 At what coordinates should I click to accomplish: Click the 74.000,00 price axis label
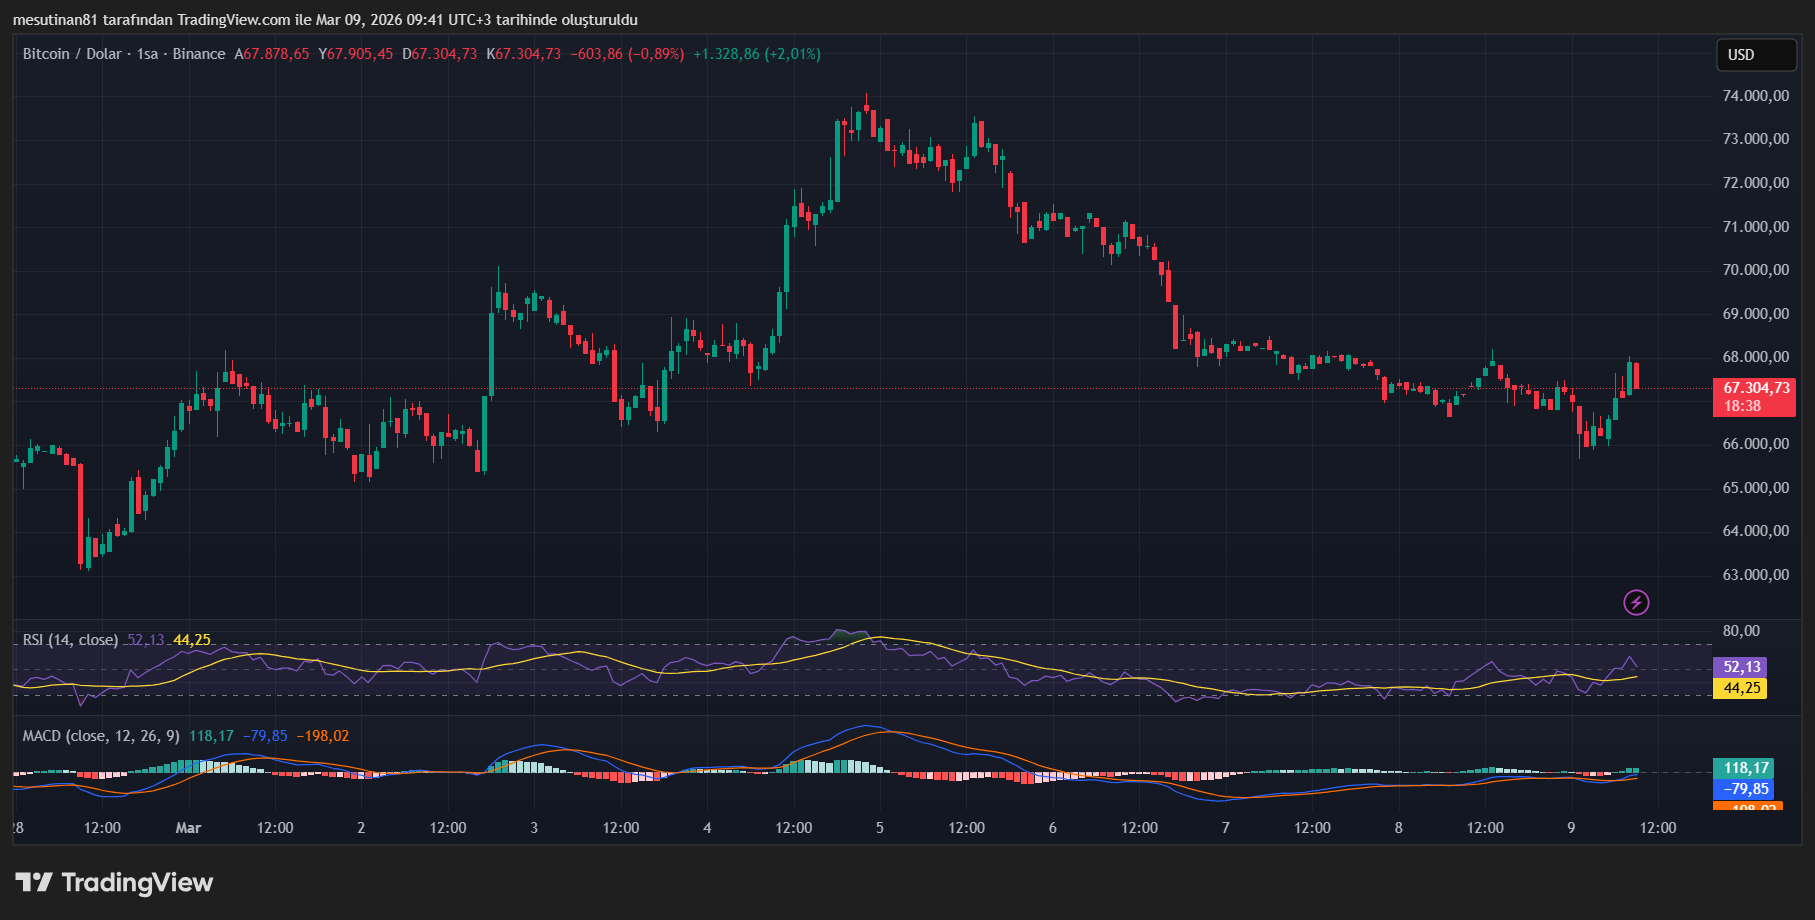(x=1756, y=96)
